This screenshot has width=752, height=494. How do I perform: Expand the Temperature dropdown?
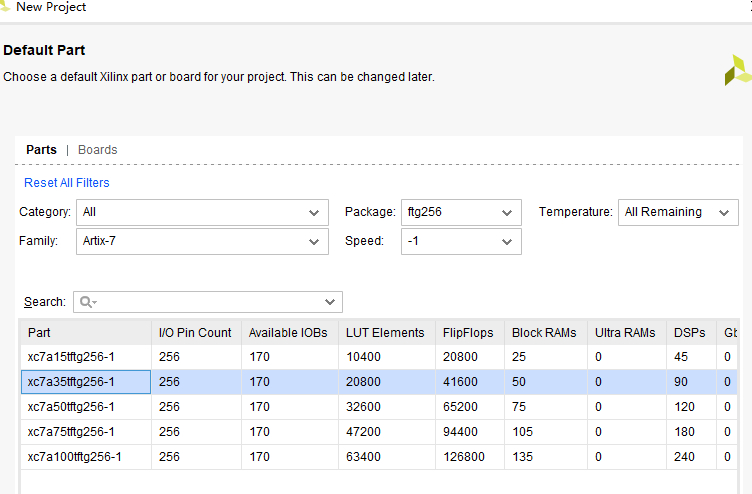(678, 212)
